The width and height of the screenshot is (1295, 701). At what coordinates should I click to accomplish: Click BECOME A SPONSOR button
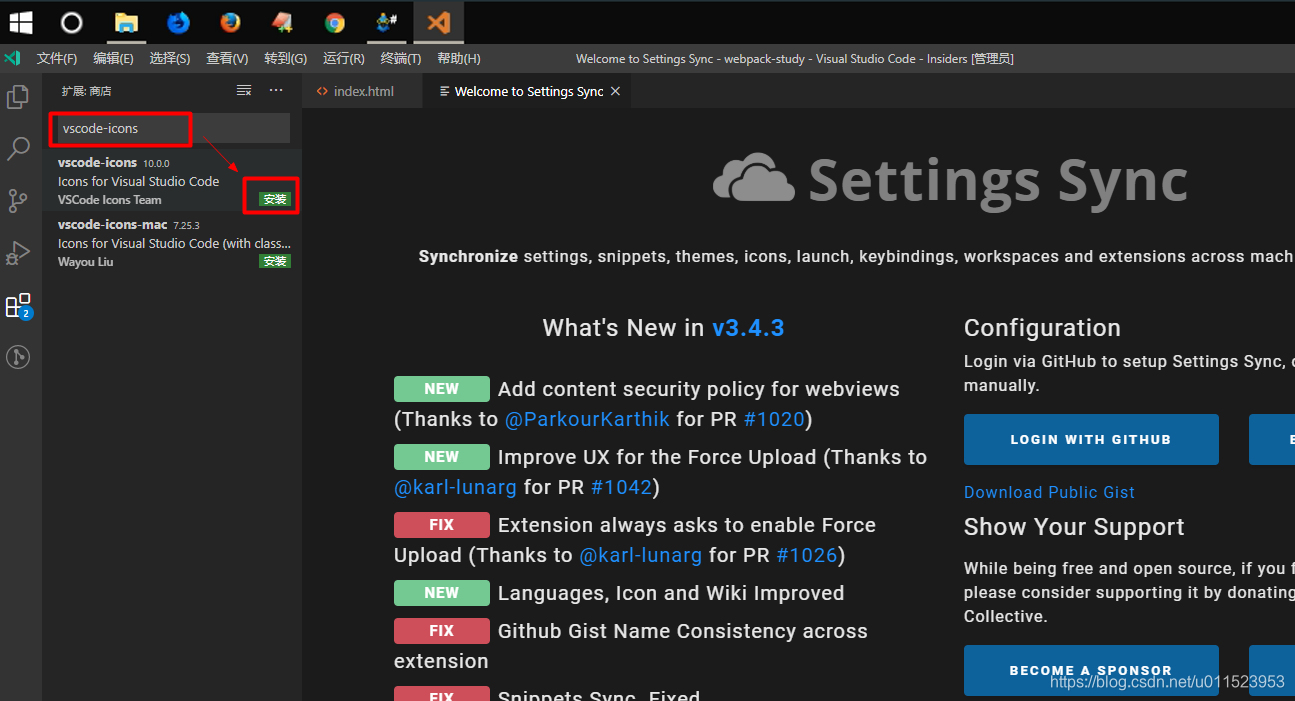click(1091, 670)
